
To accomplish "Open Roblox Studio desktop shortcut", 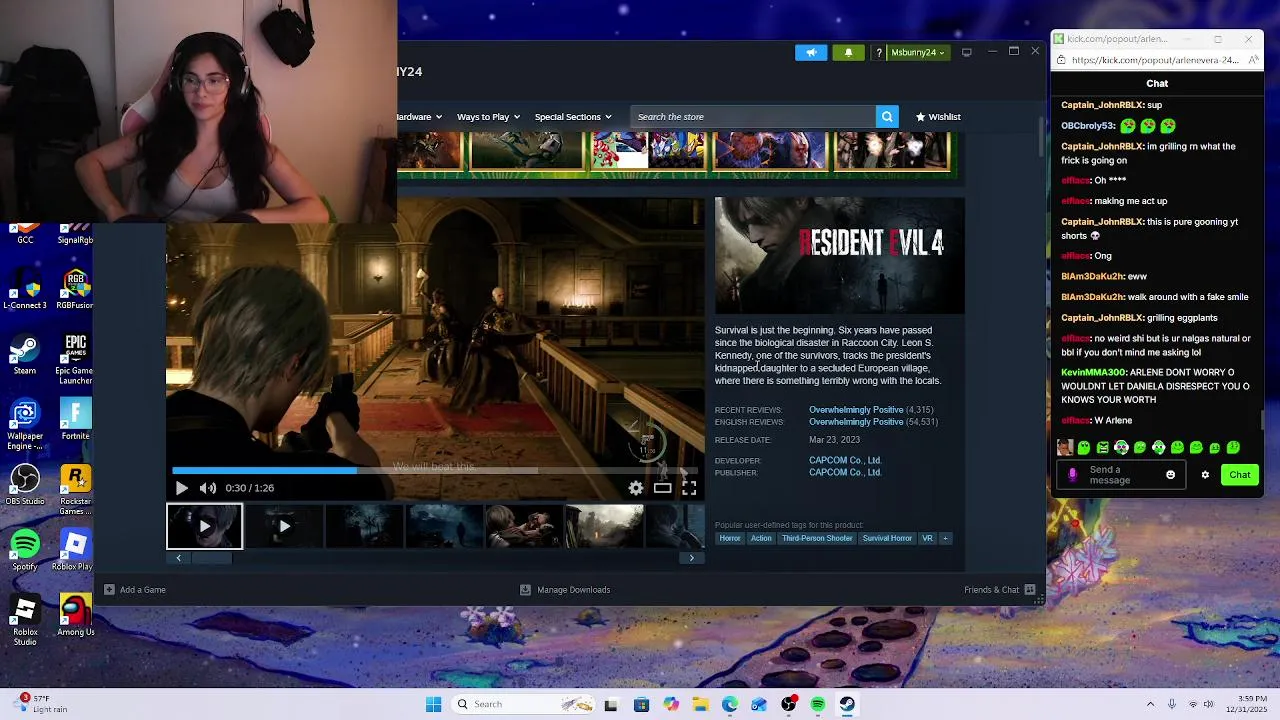I will coord(25,621).
